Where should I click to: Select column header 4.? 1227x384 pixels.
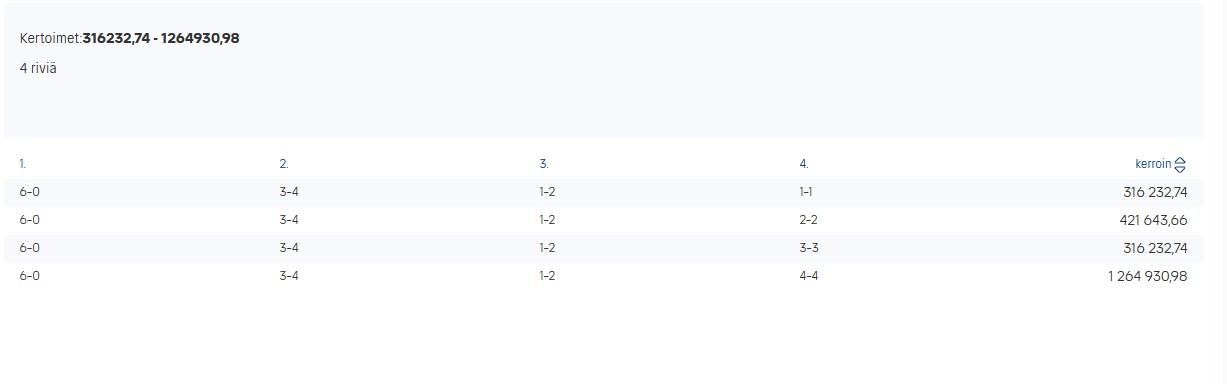coord(804,164)
